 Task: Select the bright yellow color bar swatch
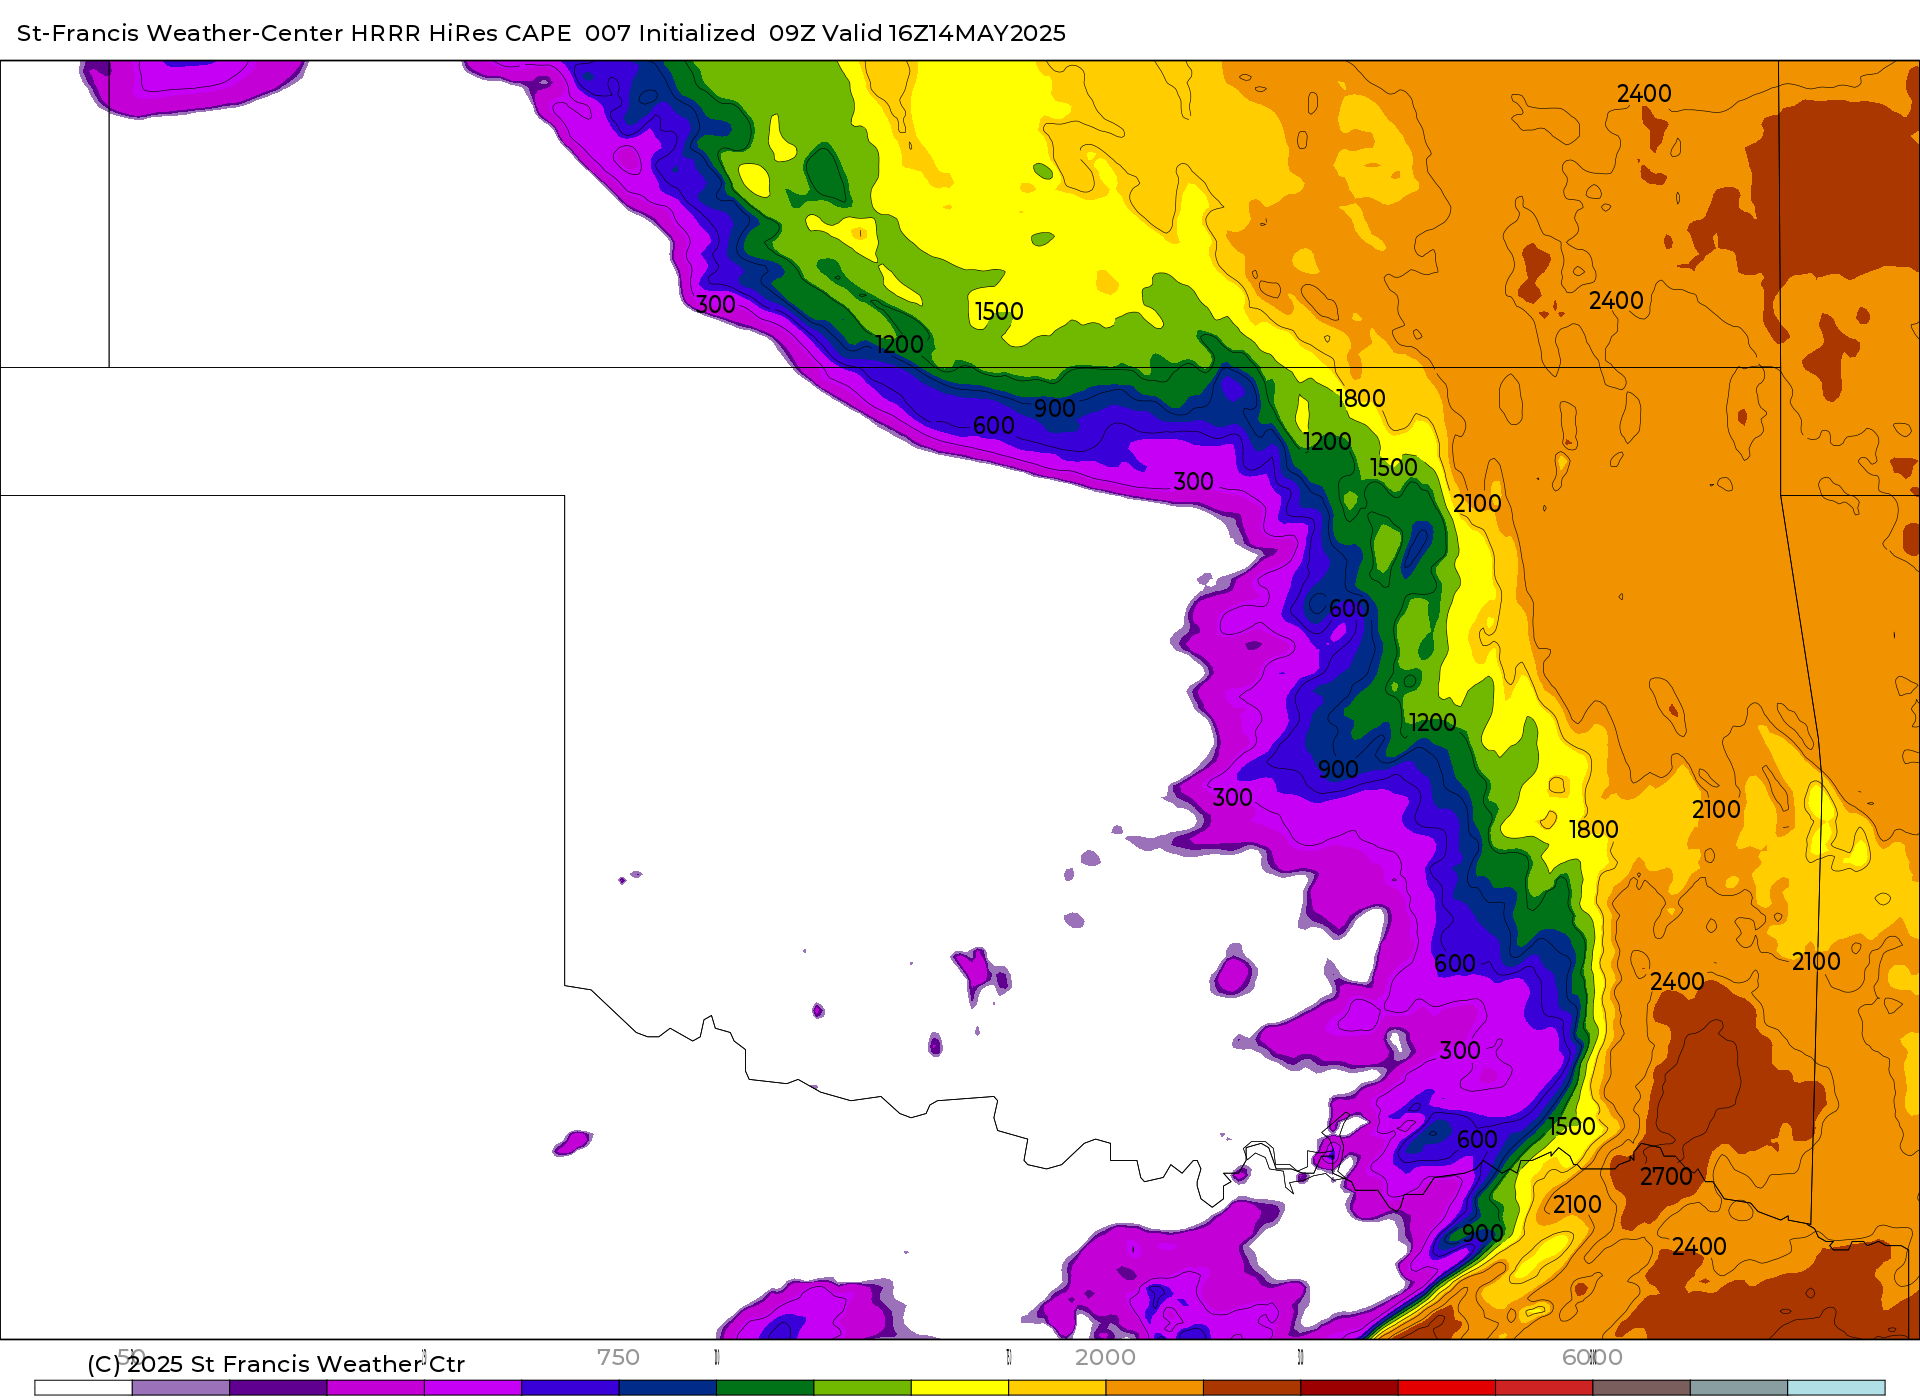pyautogui.click(x=960, y=1388)
